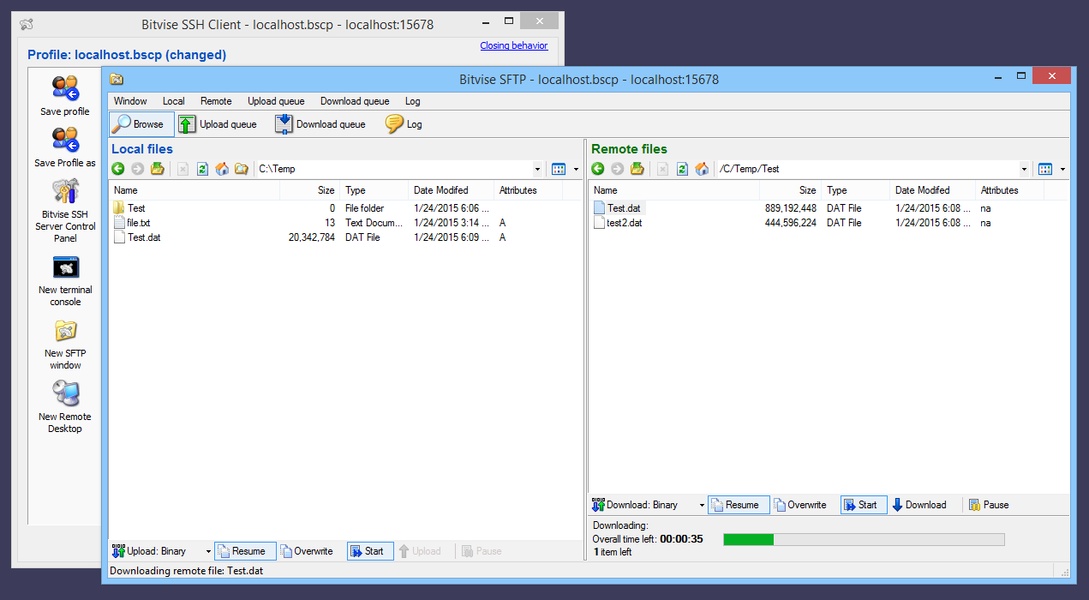The height and width of the screenshot is (600, 1089).
Task: Refresh the Local files listing
Action: coord(202,169)
